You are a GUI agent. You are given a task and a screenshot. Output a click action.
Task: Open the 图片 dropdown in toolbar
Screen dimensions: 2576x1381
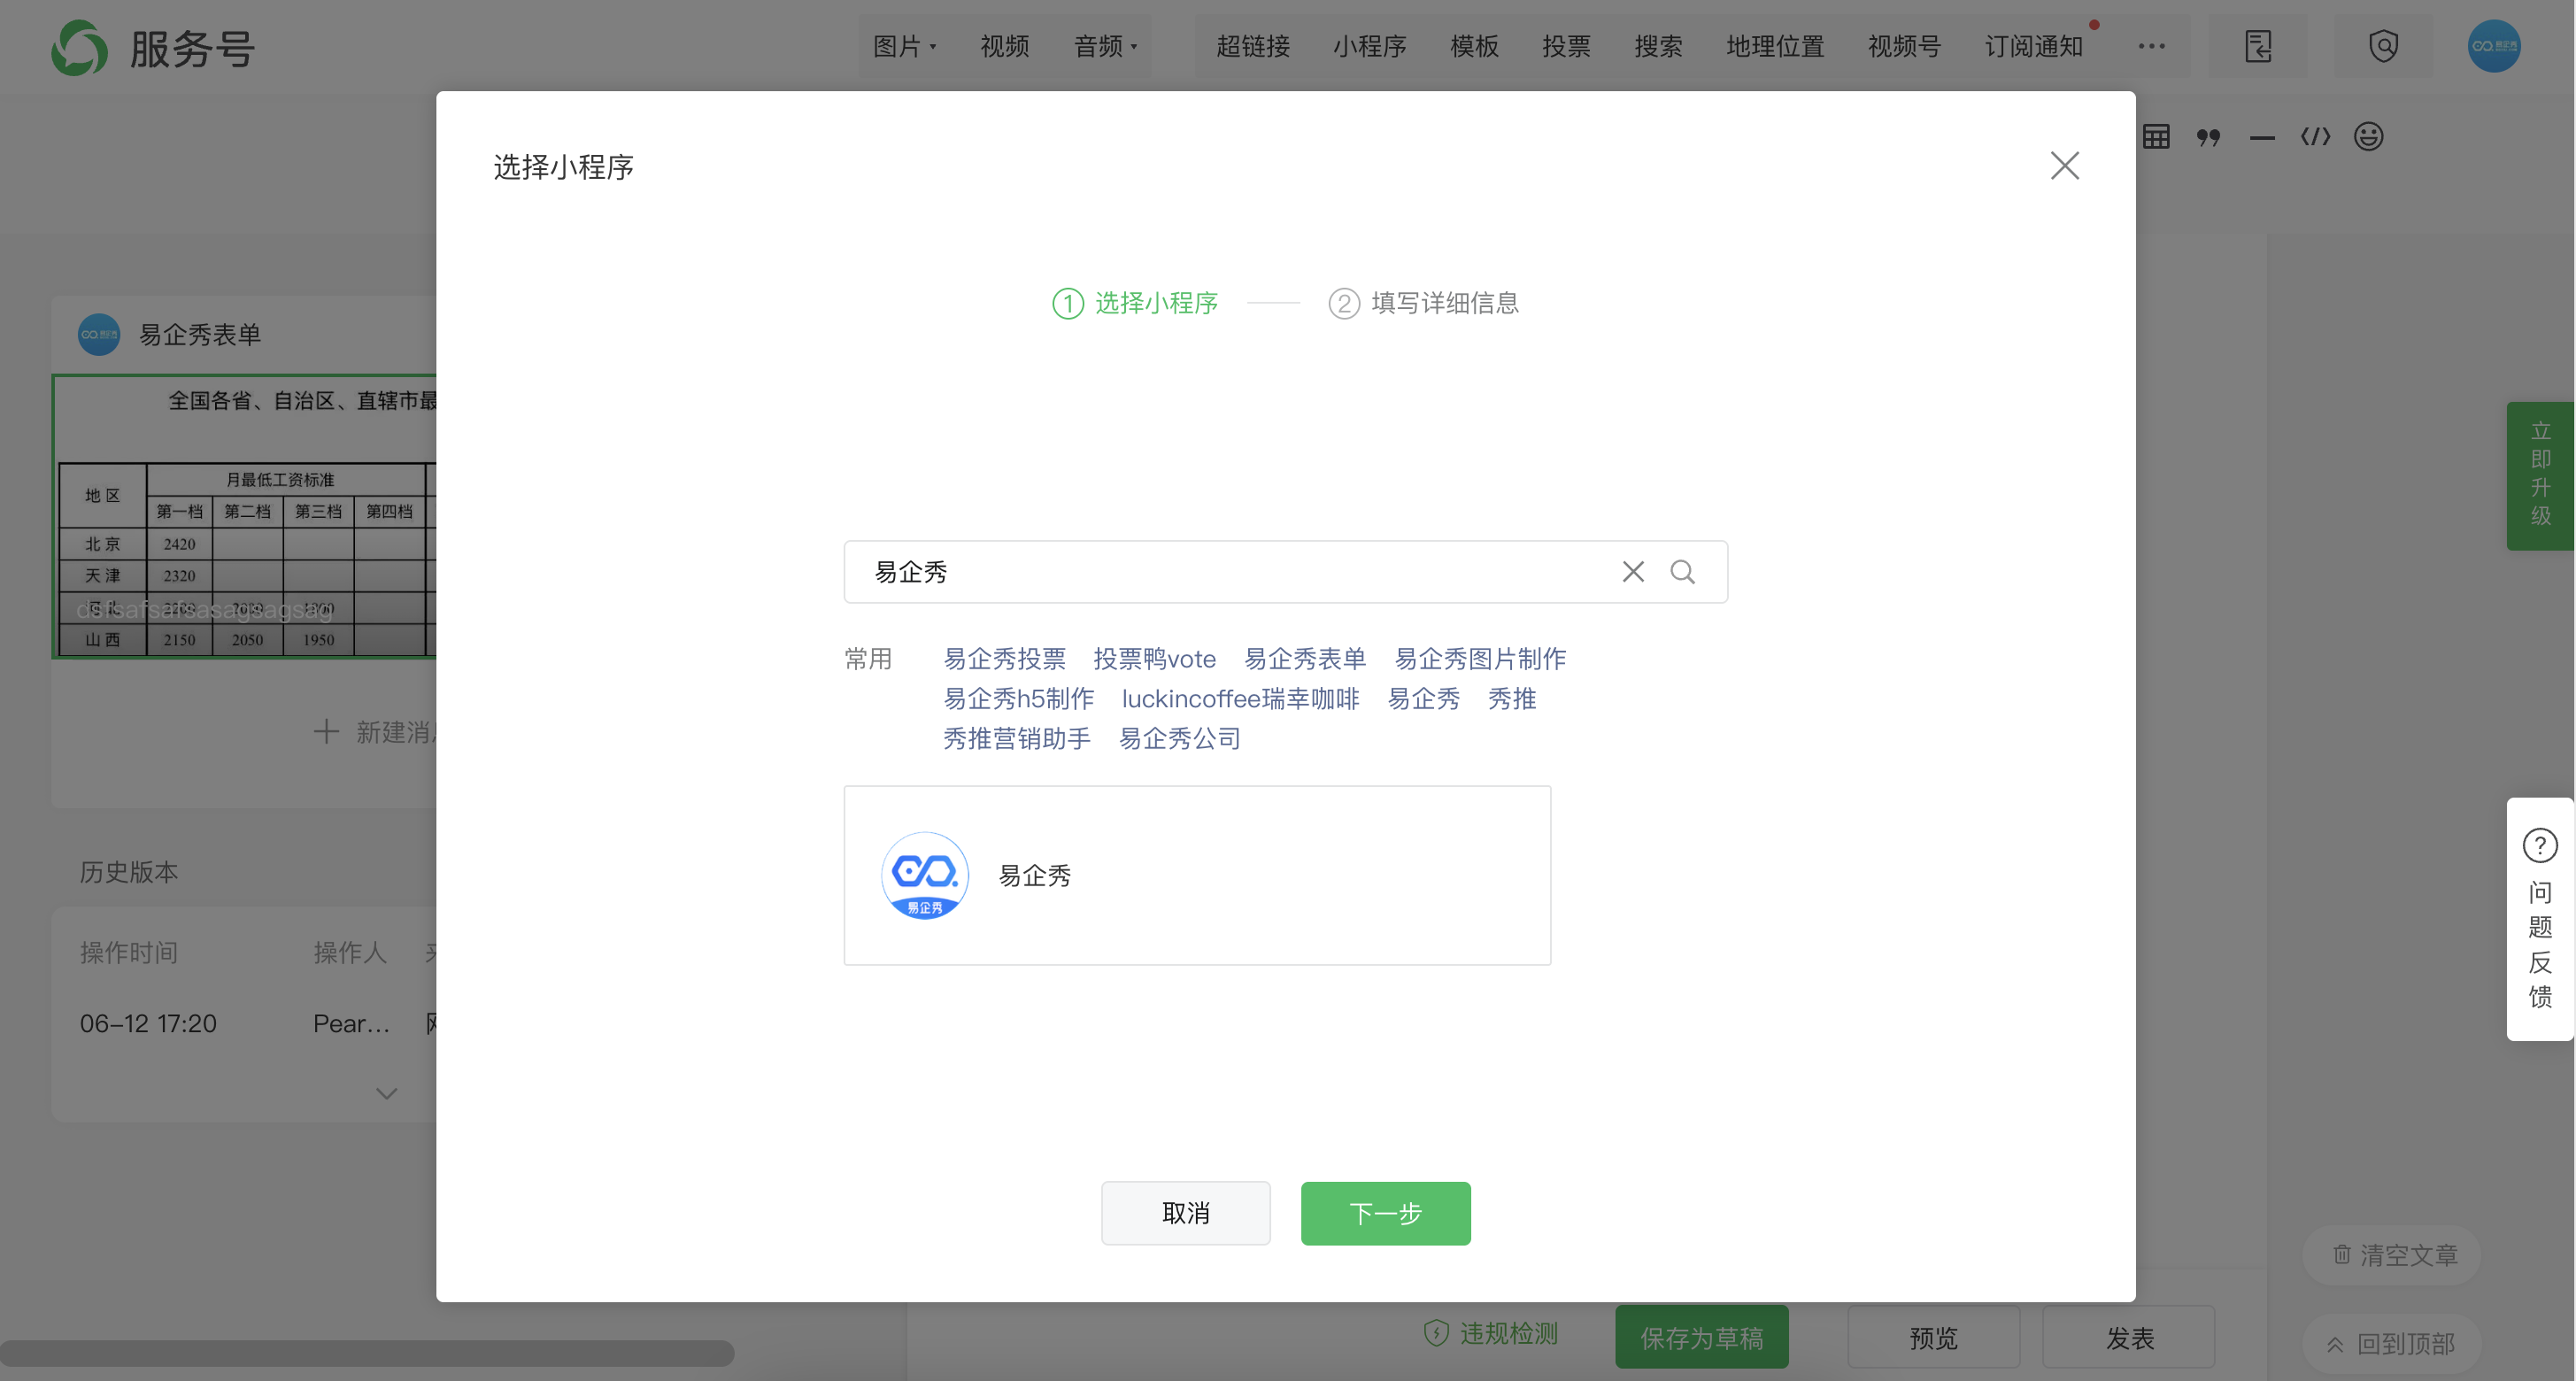click(x=905, y=46)
